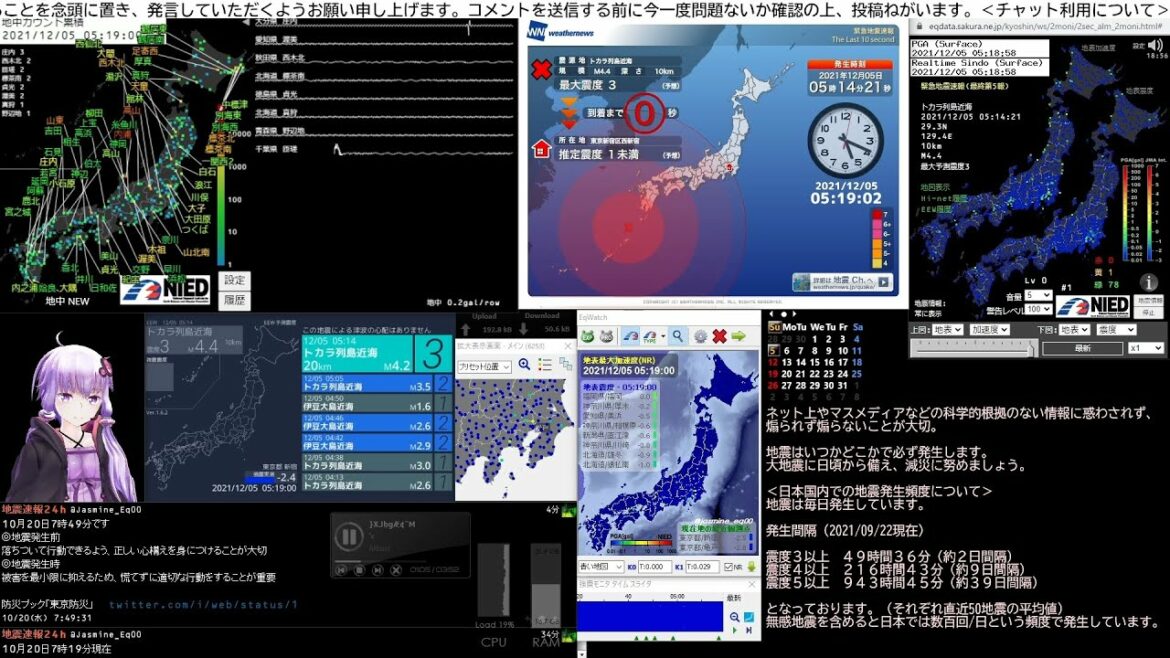Click the 設定 button under the map
This screenshot has width=1170, height=658.
(x=234, y=280)
